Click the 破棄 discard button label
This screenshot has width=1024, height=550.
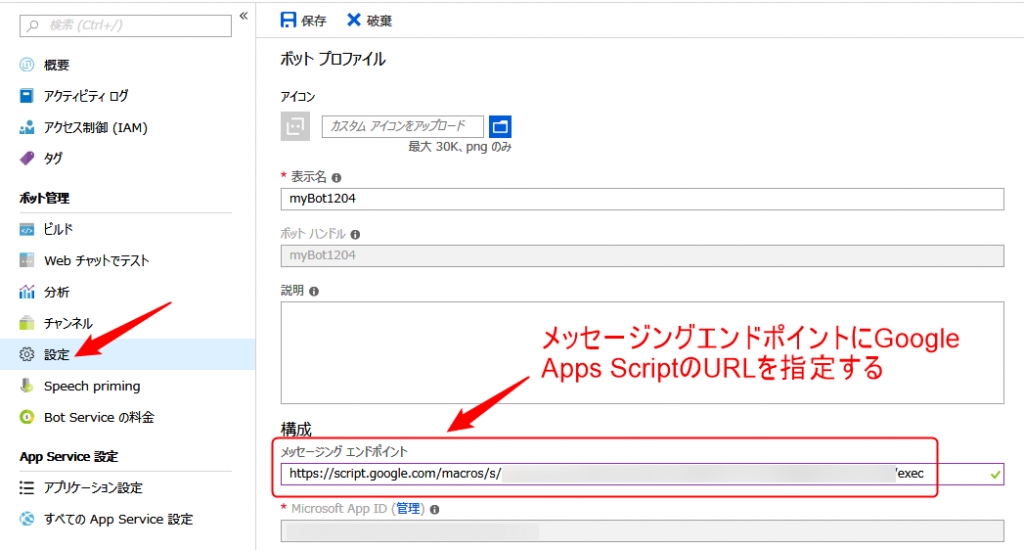pyautogui.click(x=379, y=21)
